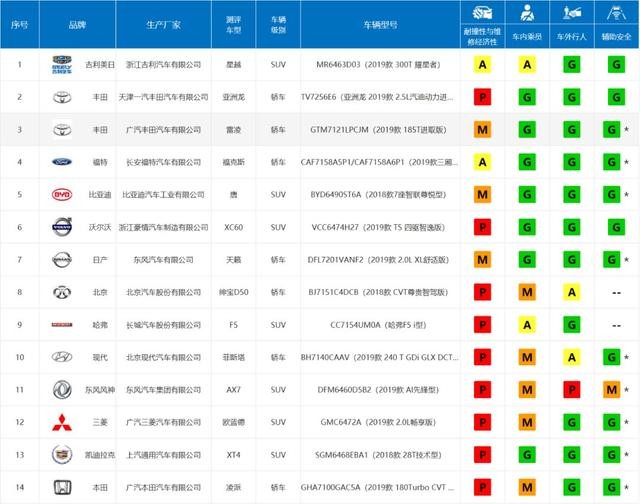Viewport: 640px width, 504px height.
Task: Click the 长安福特汽车有限公司 manufacturer cell
Action: [x=163, y=162]
